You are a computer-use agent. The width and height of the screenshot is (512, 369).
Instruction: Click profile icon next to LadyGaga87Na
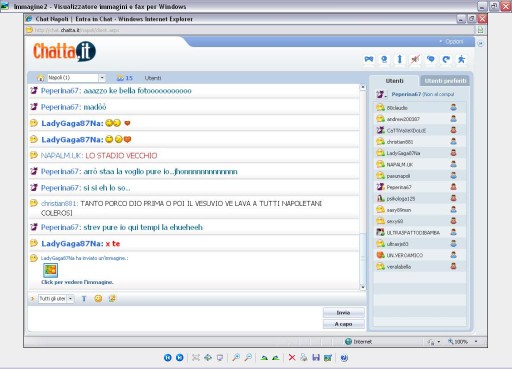[x=453, y=153]
